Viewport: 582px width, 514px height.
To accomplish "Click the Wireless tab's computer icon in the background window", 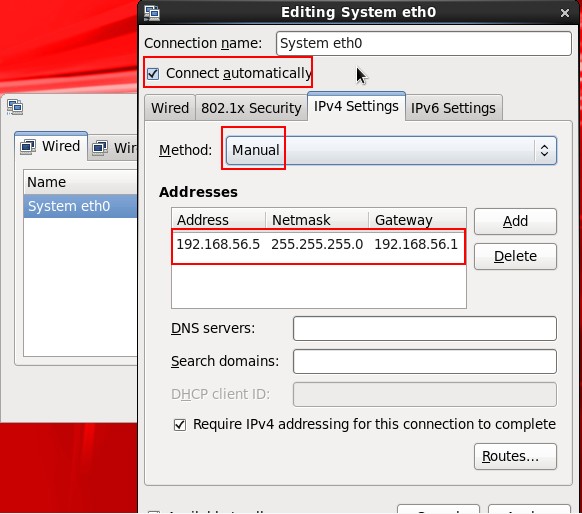I will pos(100,148).
